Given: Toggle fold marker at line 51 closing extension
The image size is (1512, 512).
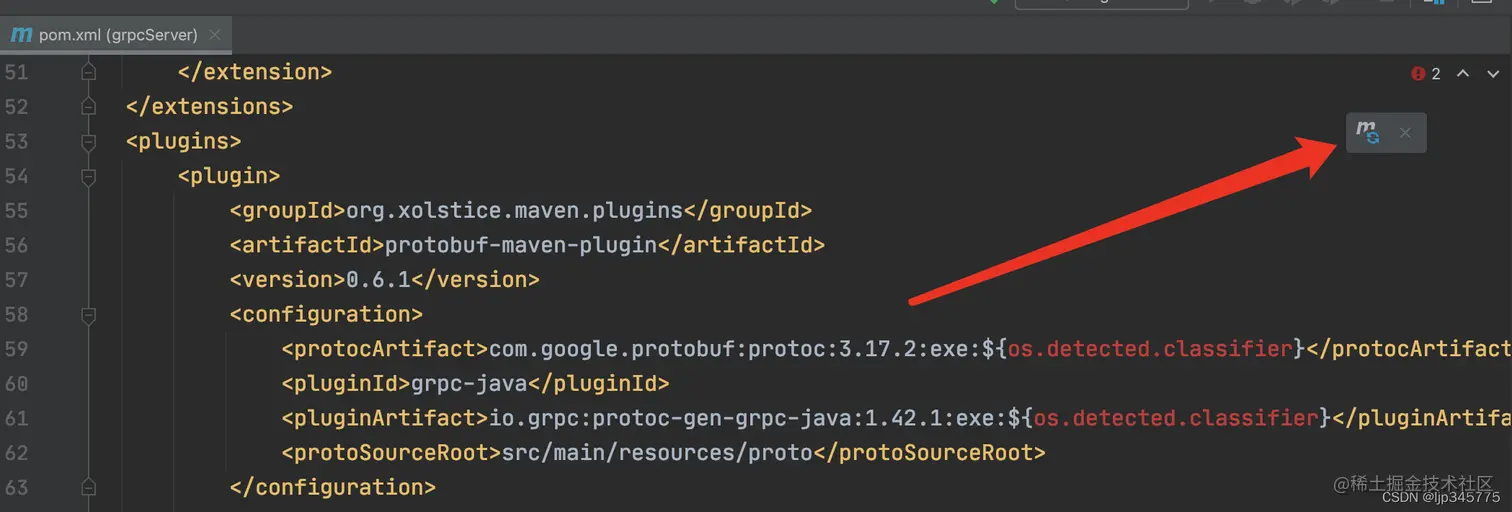Looking at the screenshot, I should coord(88,72).
